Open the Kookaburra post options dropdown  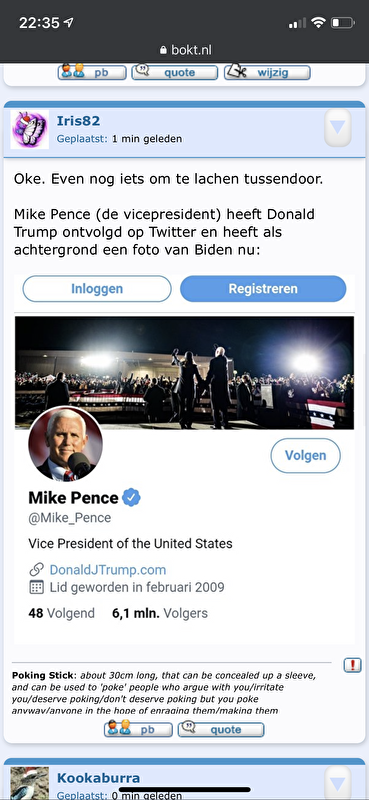coord(338,782)
